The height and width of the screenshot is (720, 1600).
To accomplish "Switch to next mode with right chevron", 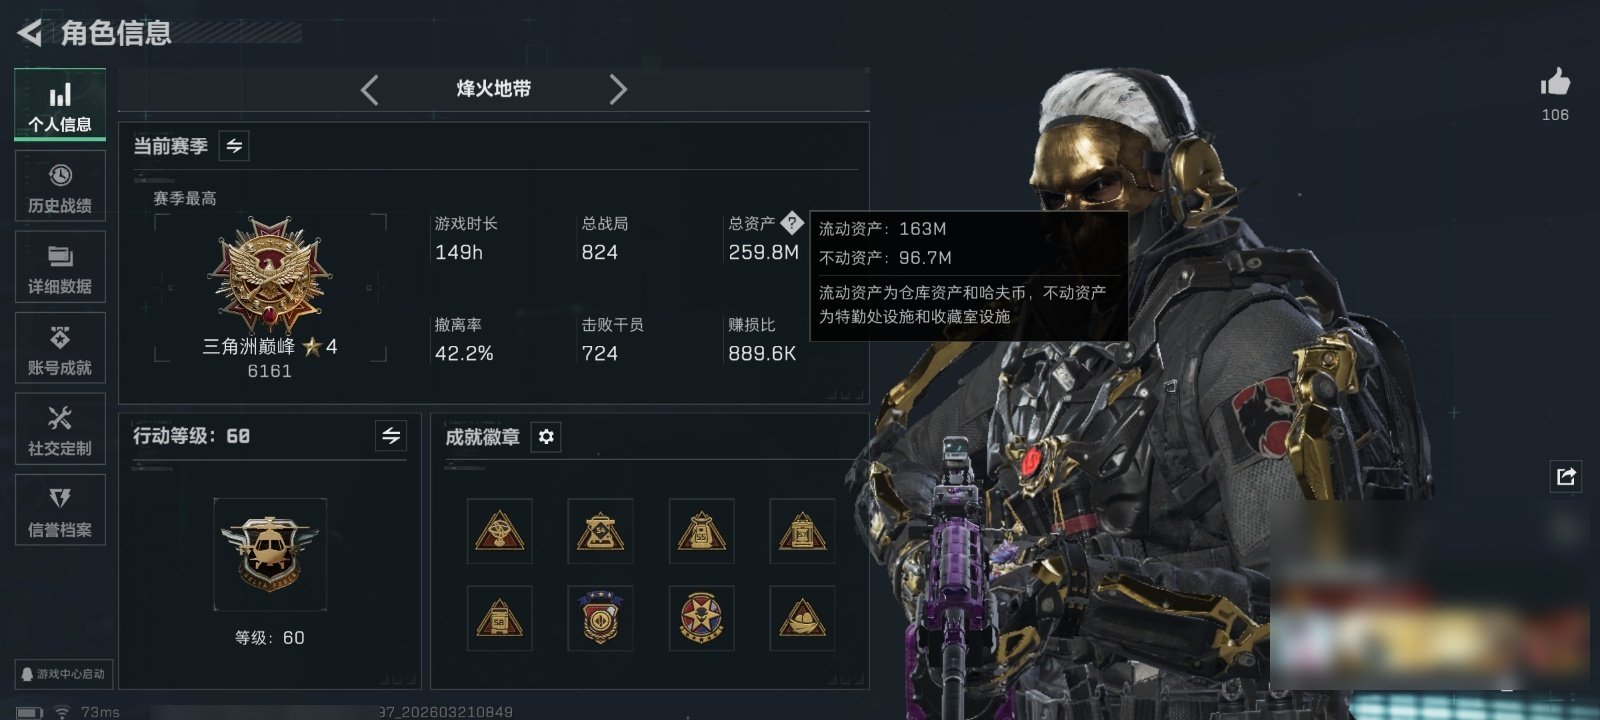I will coord(618,90).
